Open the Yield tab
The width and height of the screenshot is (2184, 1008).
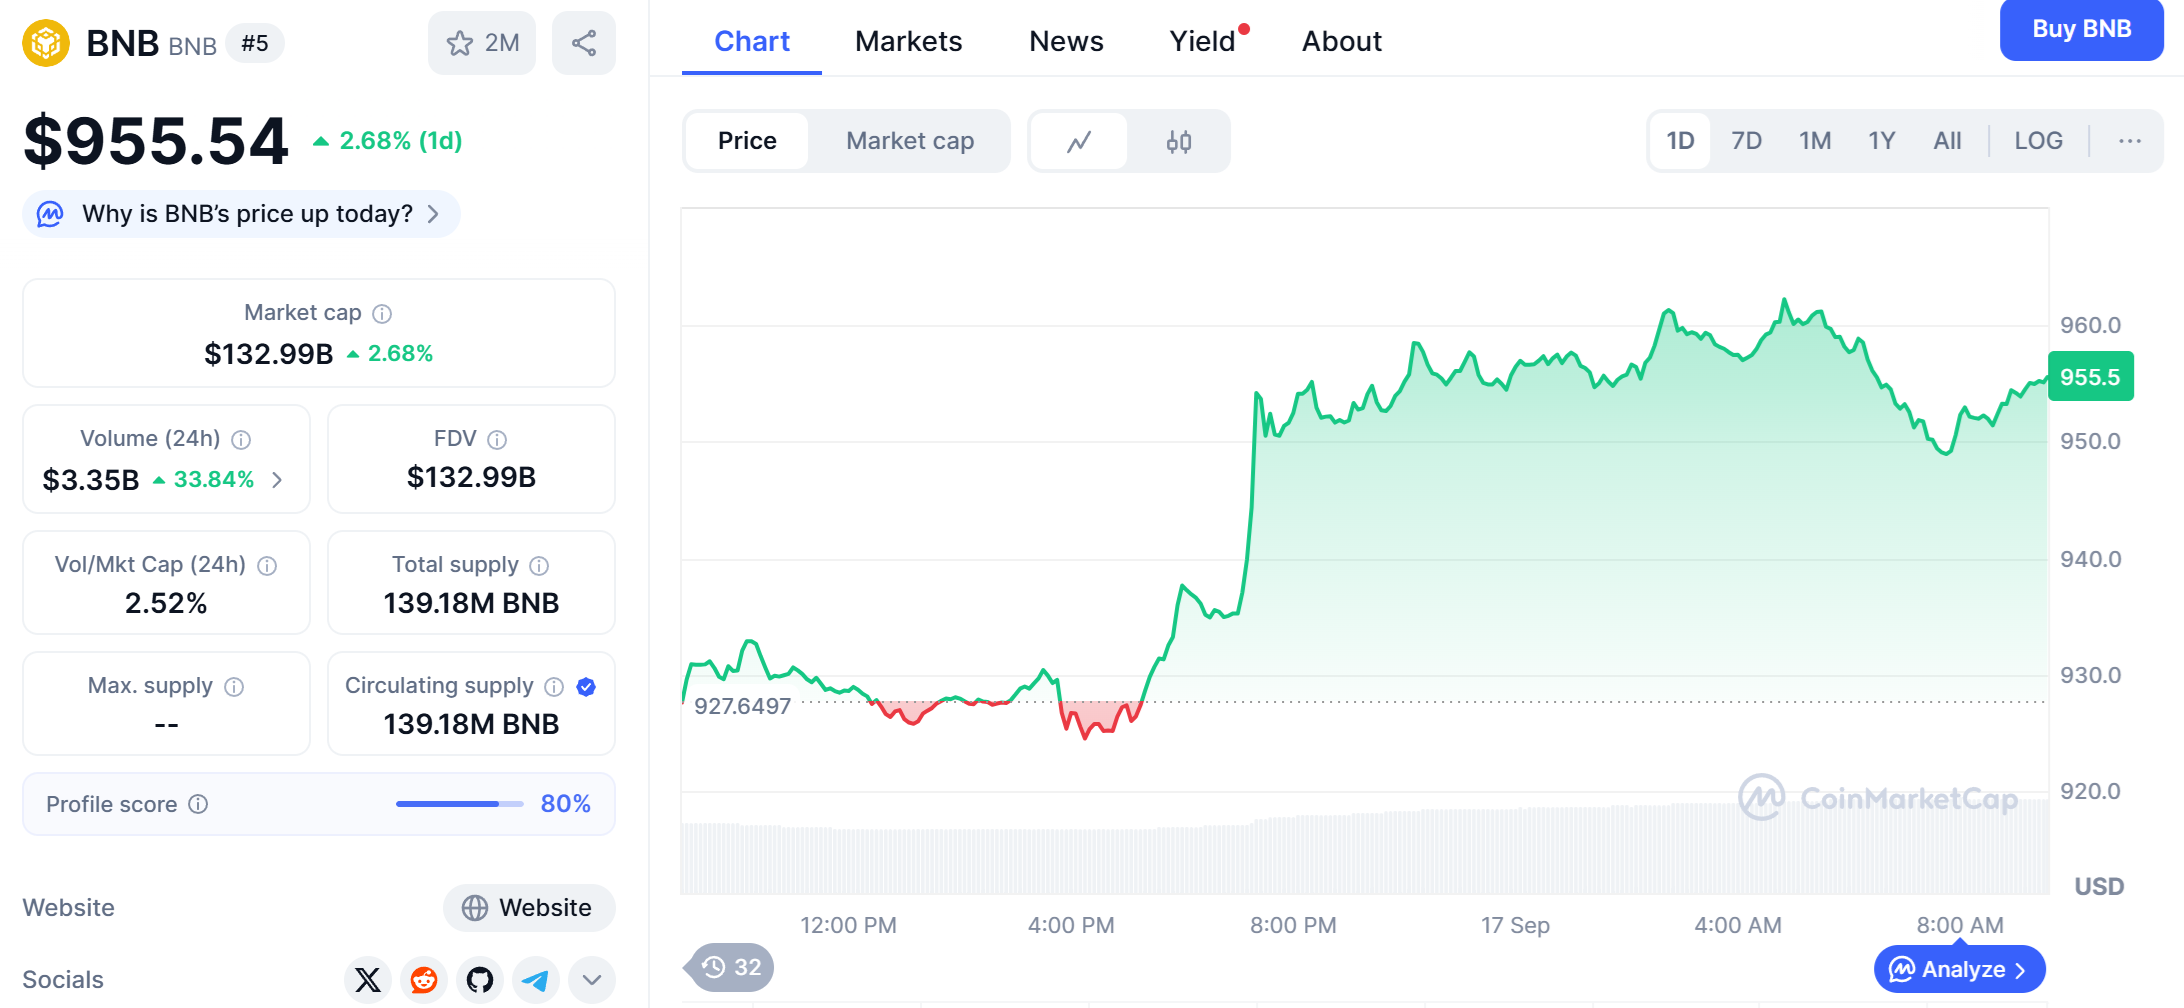tap(1203, 41)
